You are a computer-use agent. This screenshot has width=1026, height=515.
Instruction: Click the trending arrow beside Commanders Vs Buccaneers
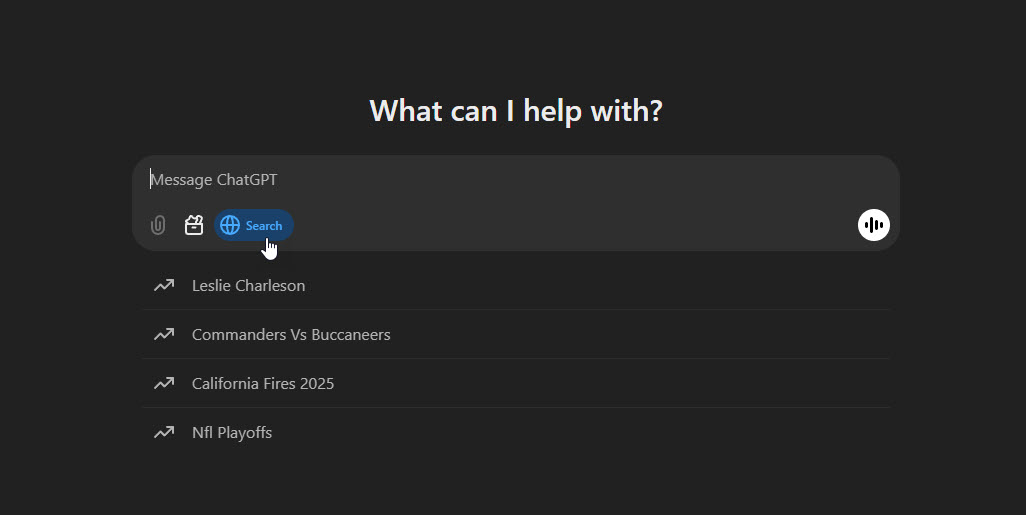click(164, 334)
